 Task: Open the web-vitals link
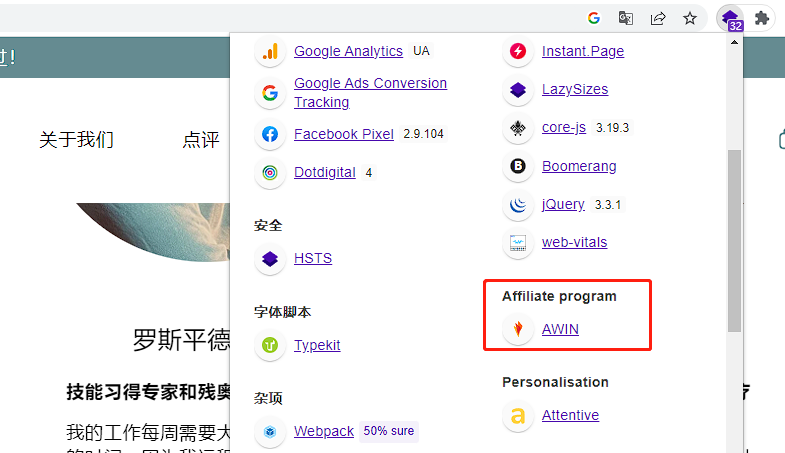tap(574, 242)
